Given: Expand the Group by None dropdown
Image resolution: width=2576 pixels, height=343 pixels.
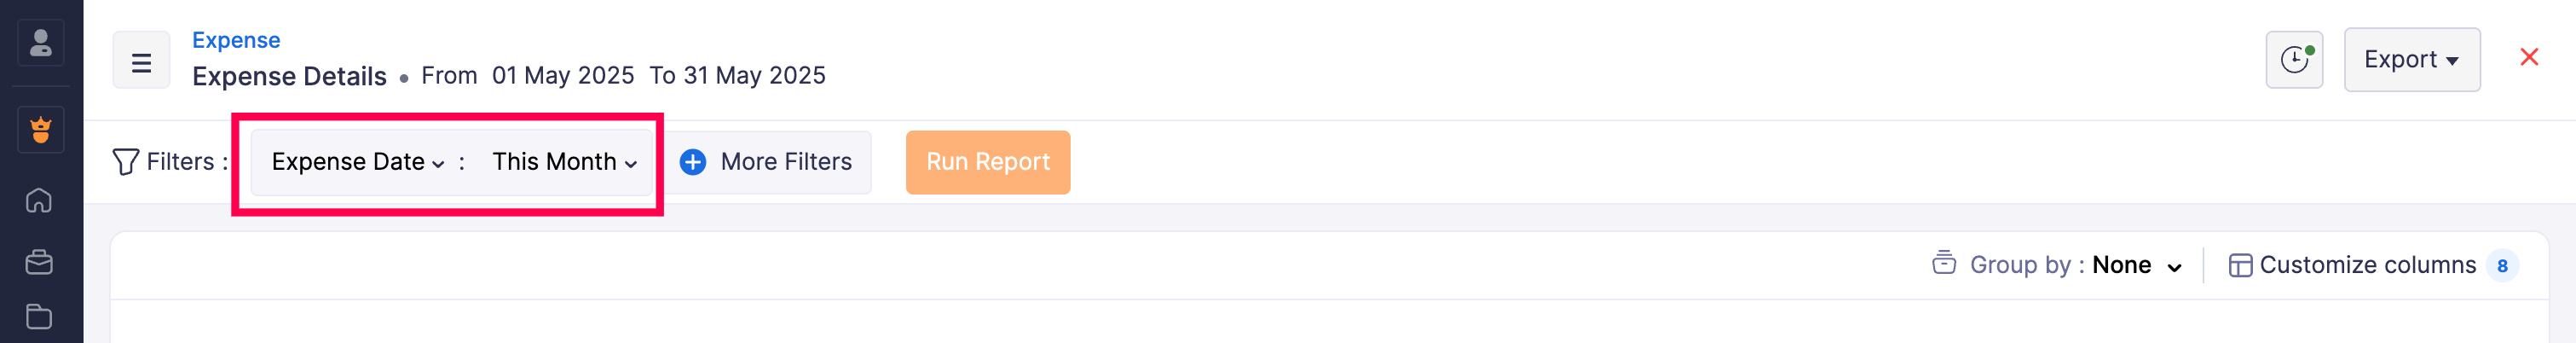Looking at the screenshot, I should point(2136,265).
